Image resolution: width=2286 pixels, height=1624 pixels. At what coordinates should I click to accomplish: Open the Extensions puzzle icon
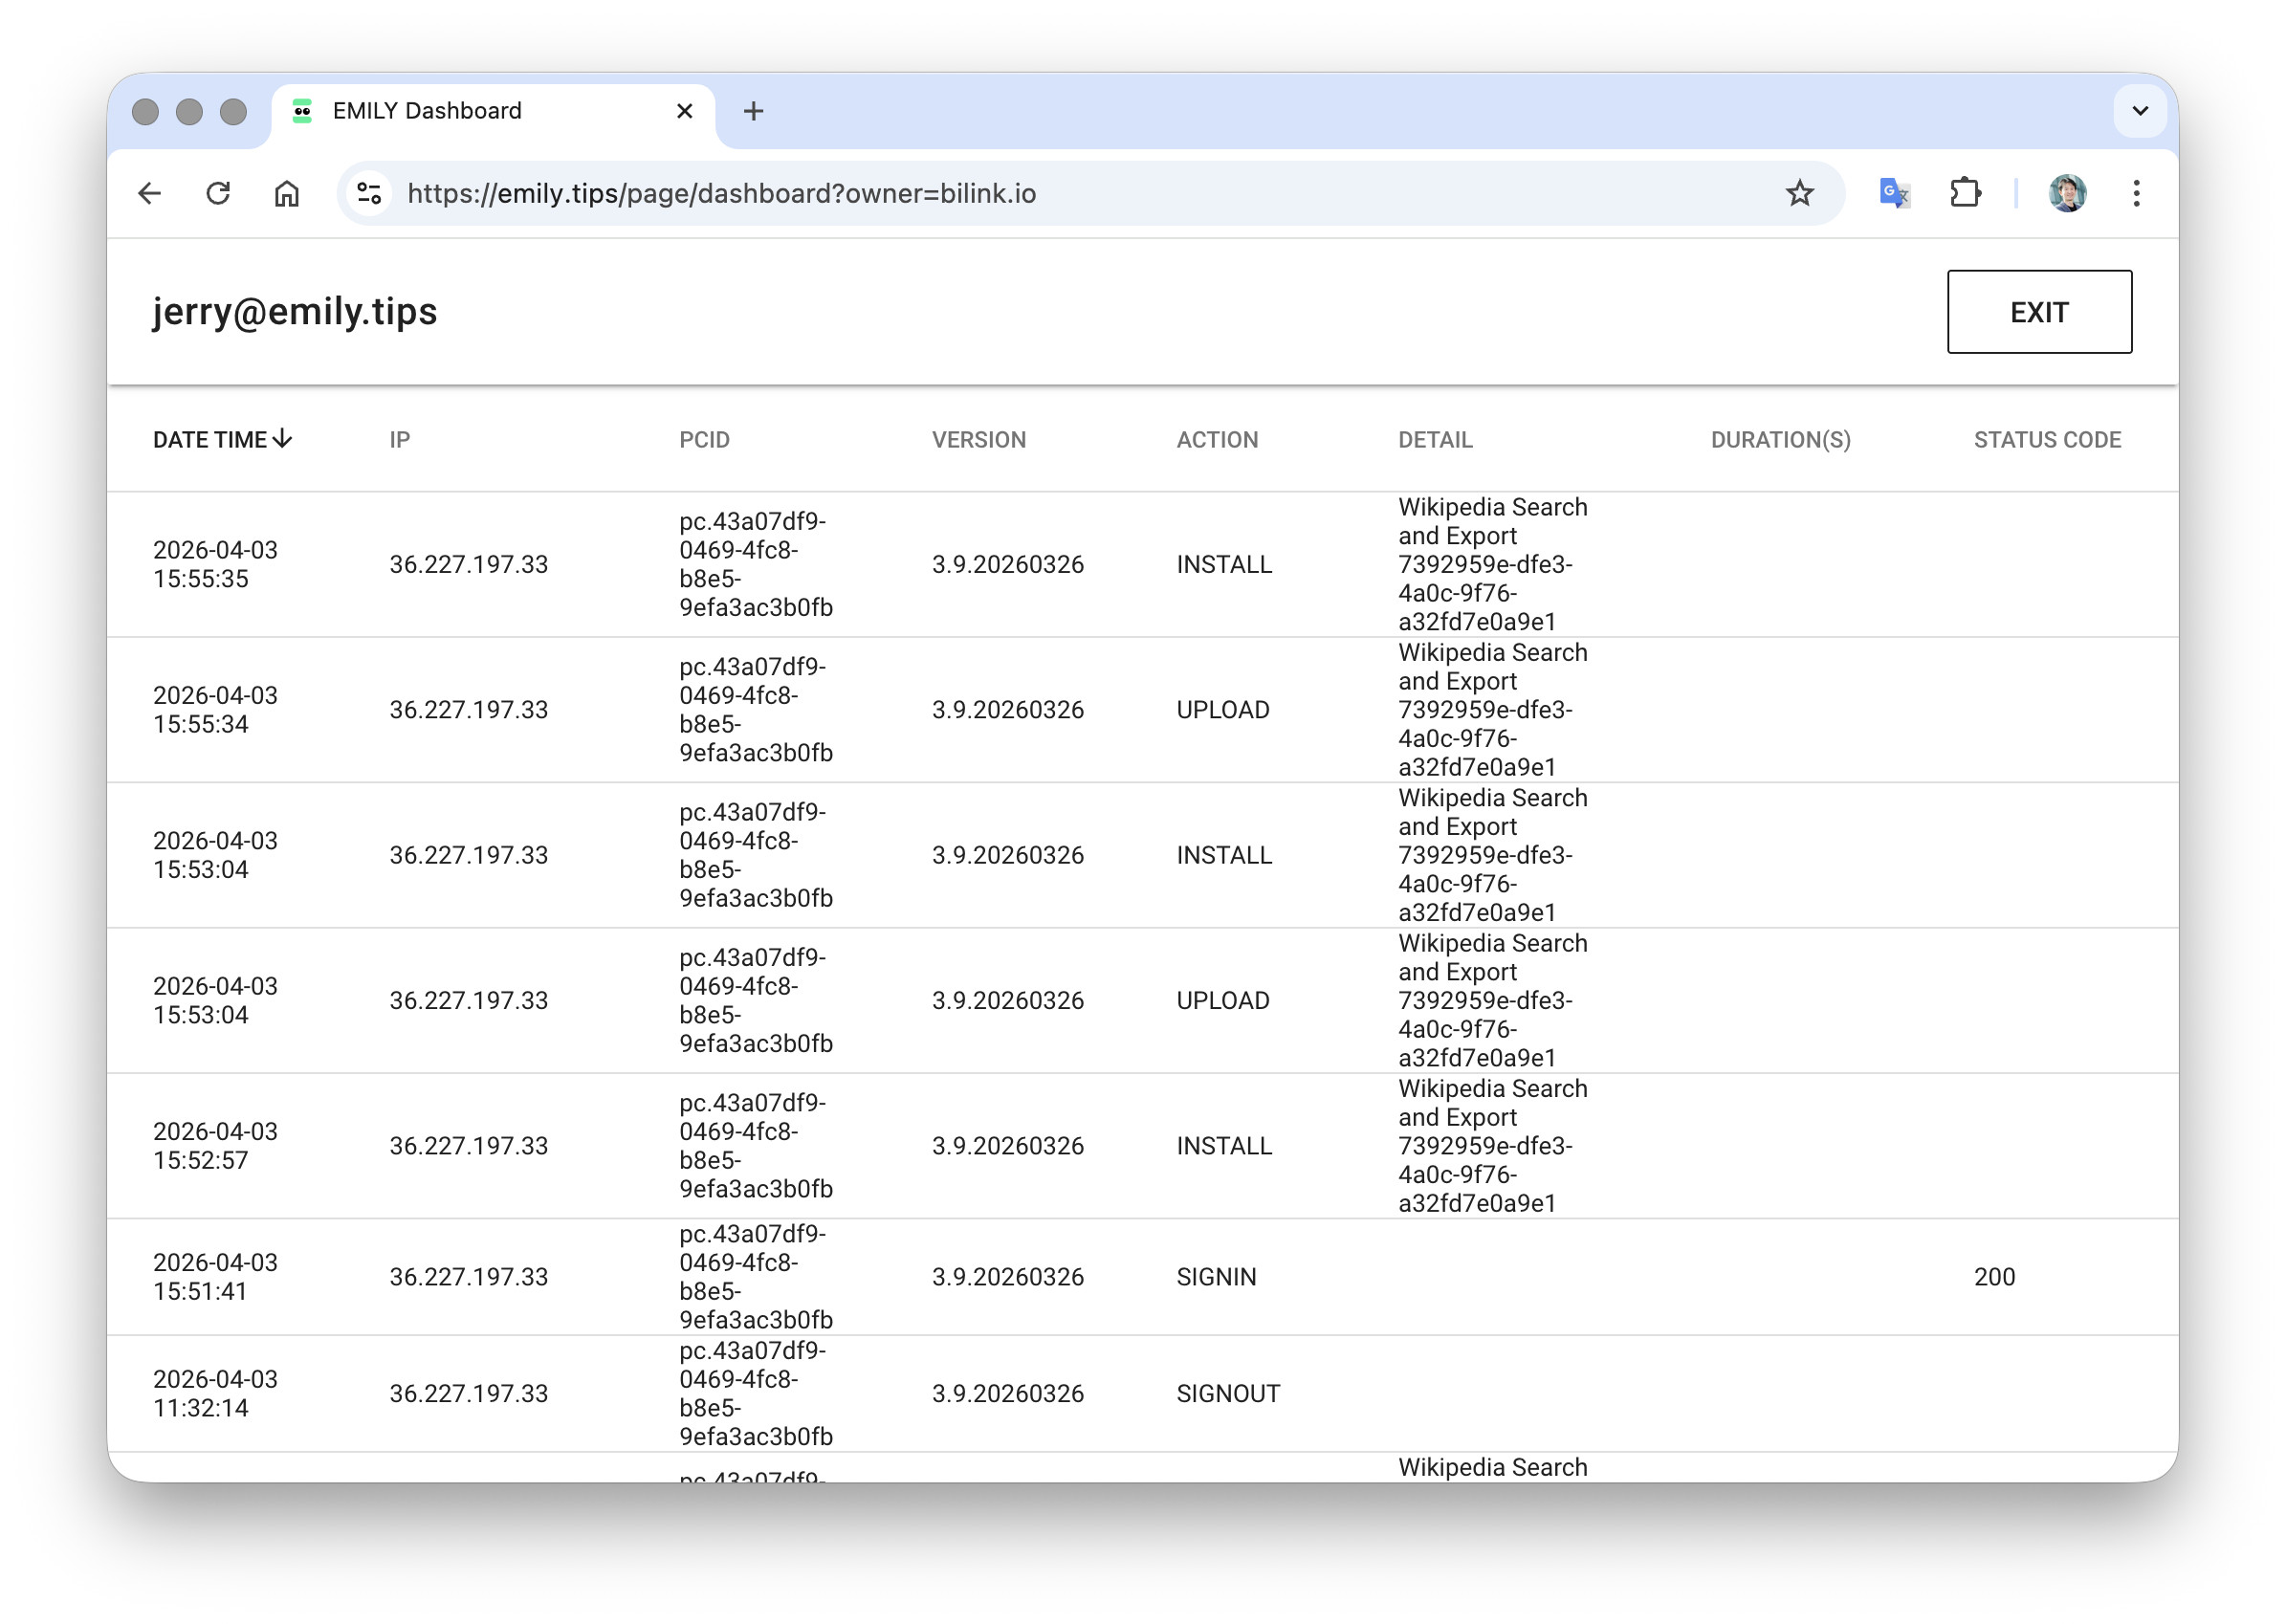pyautogui.click(x=1965, y=193)
